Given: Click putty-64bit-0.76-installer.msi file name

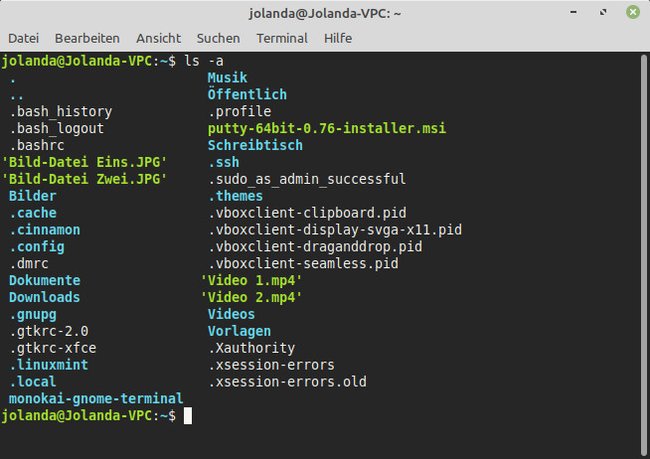Looking at the screenshot, I should (327, 129).
